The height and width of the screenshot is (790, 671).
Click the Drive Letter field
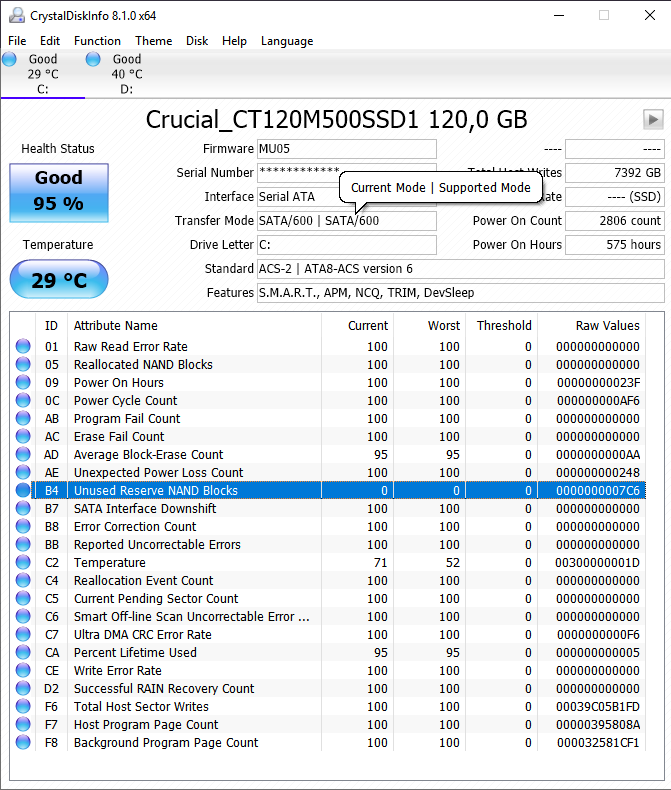coord(347,245)
